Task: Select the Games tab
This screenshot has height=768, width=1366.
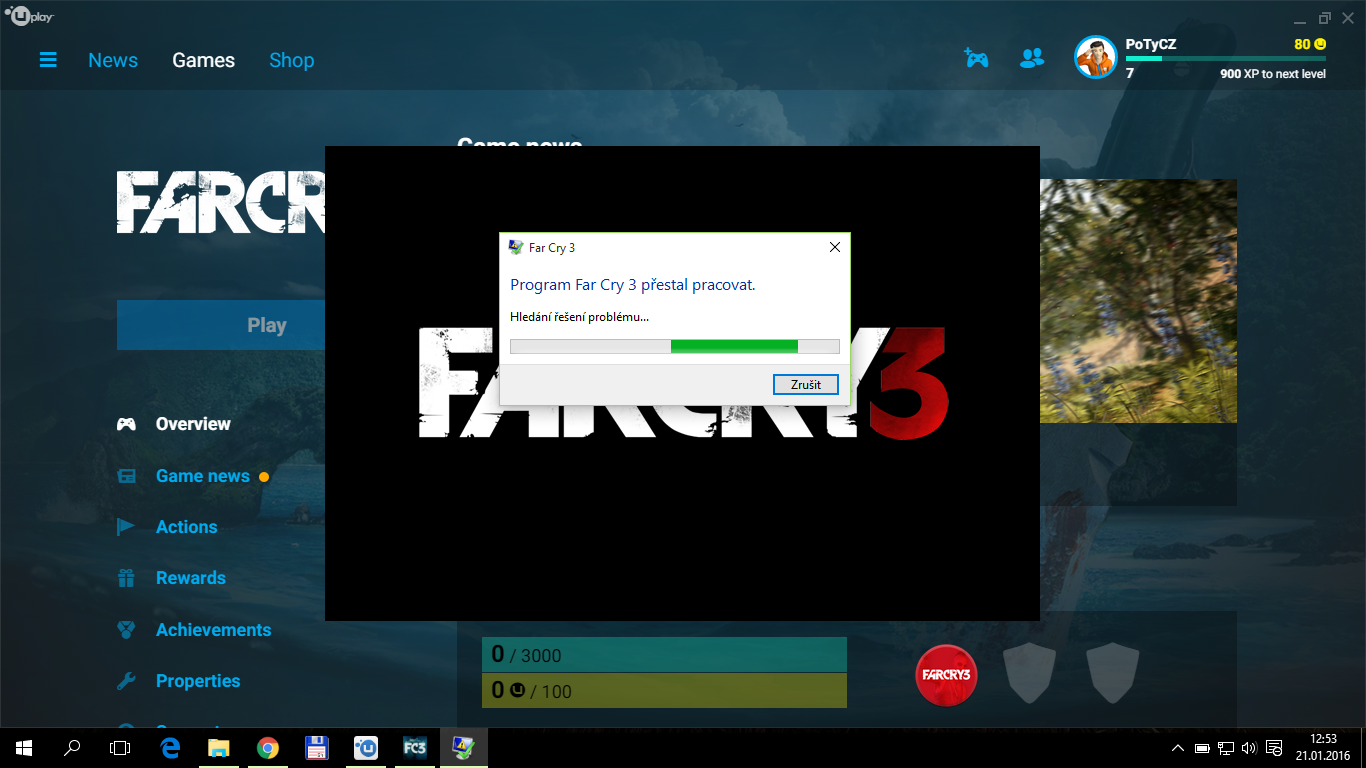Action: click(x=203, y=60)
